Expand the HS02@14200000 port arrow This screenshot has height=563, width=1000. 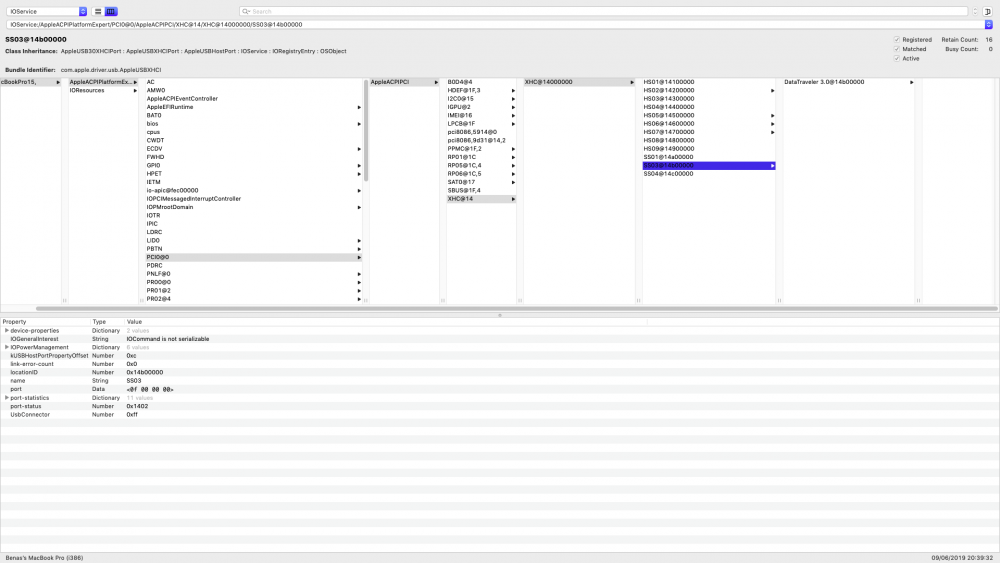click(772, 91)
